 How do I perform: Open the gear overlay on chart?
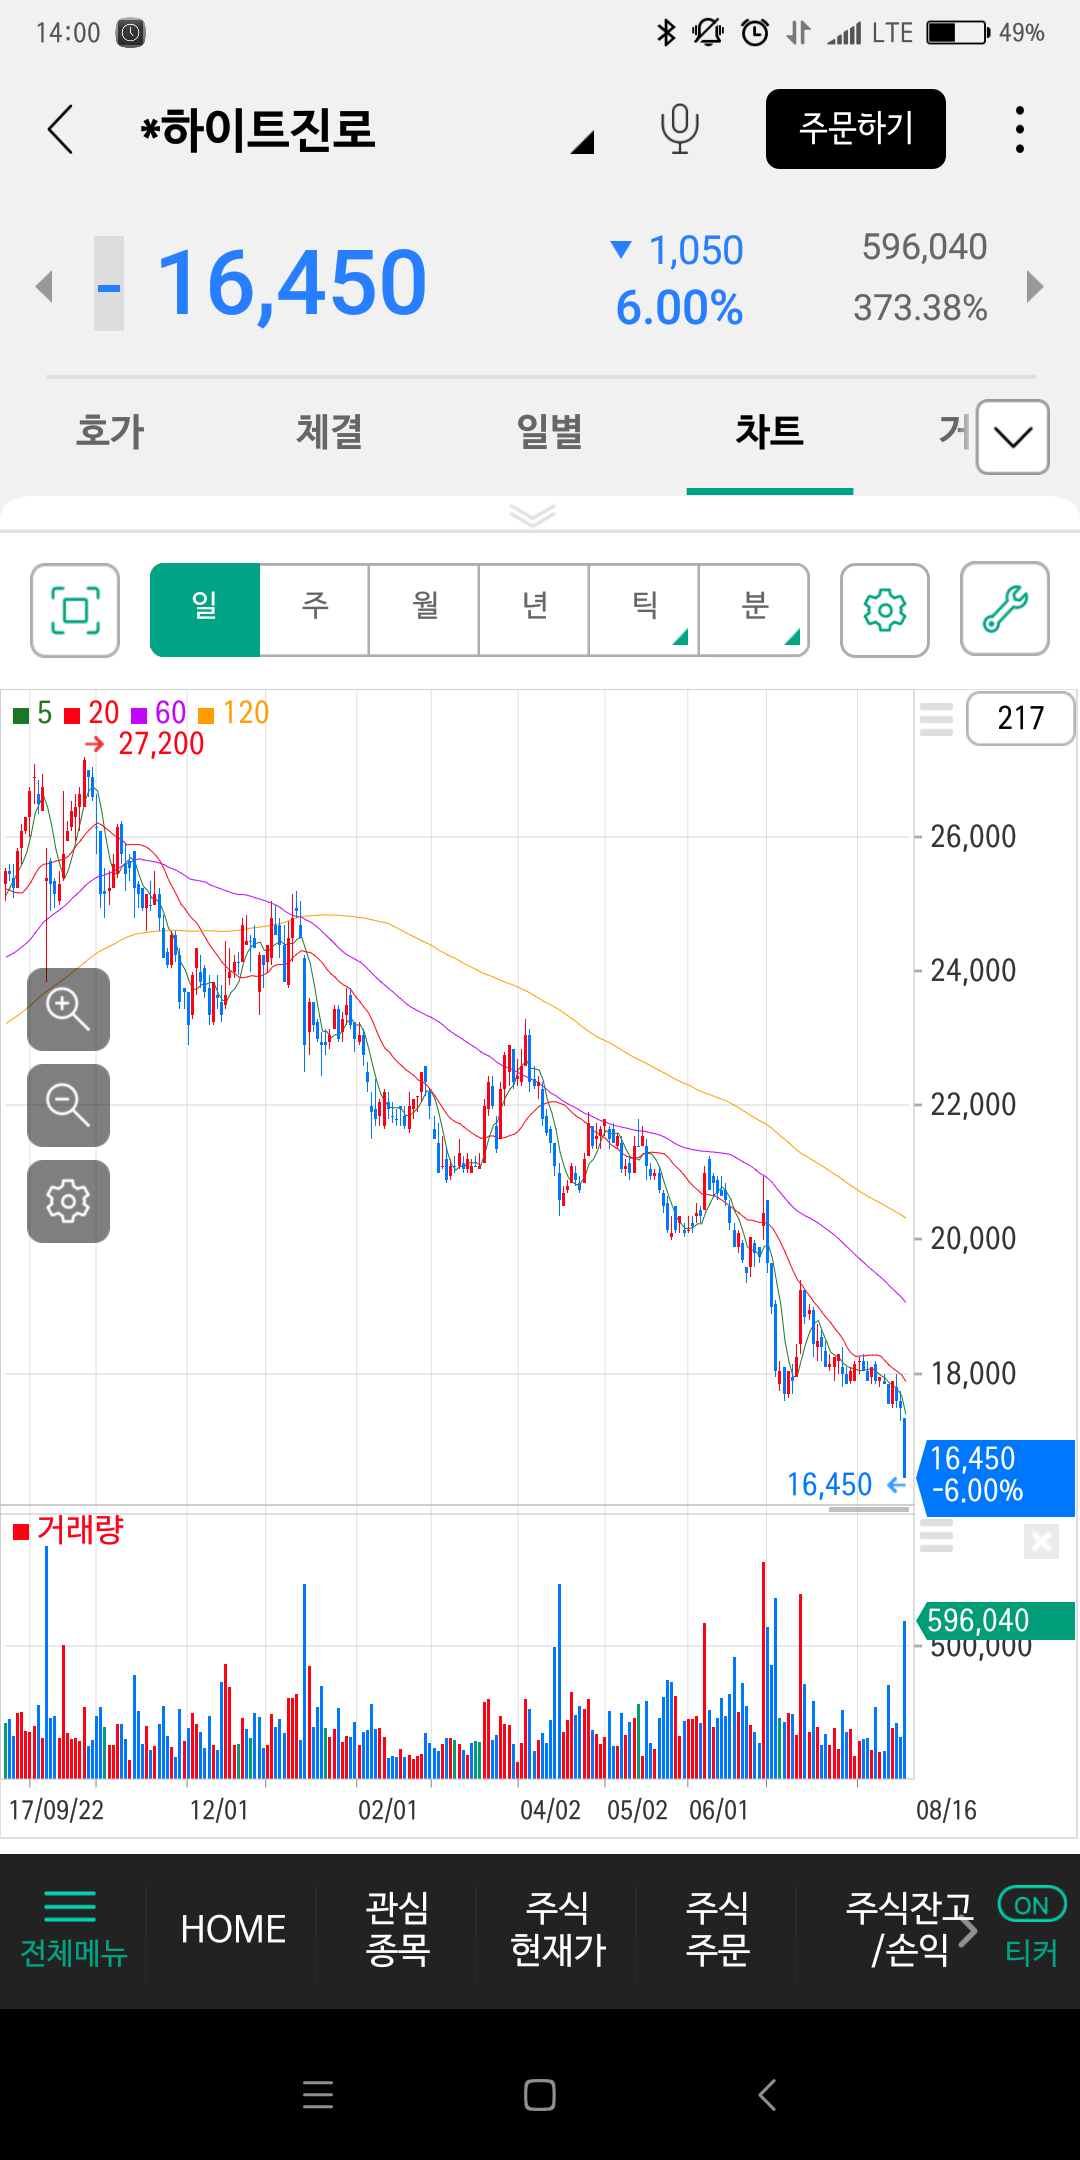[68, 1201]
